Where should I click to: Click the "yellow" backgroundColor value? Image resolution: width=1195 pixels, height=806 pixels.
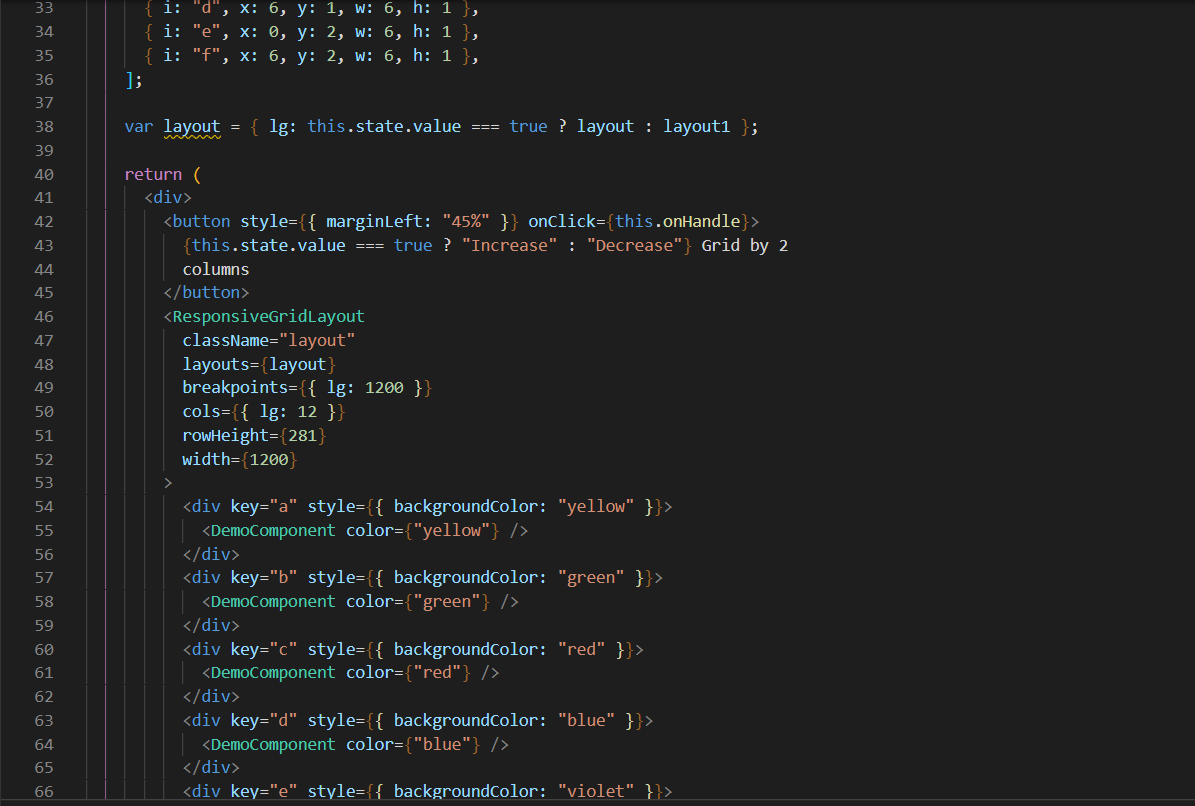click(597, 506)
